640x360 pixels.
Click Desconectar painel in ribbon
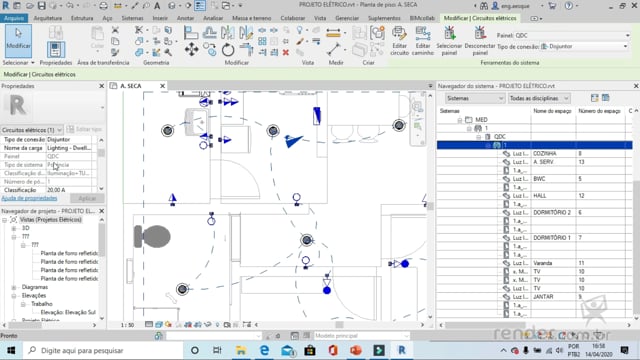click(480, 41)
